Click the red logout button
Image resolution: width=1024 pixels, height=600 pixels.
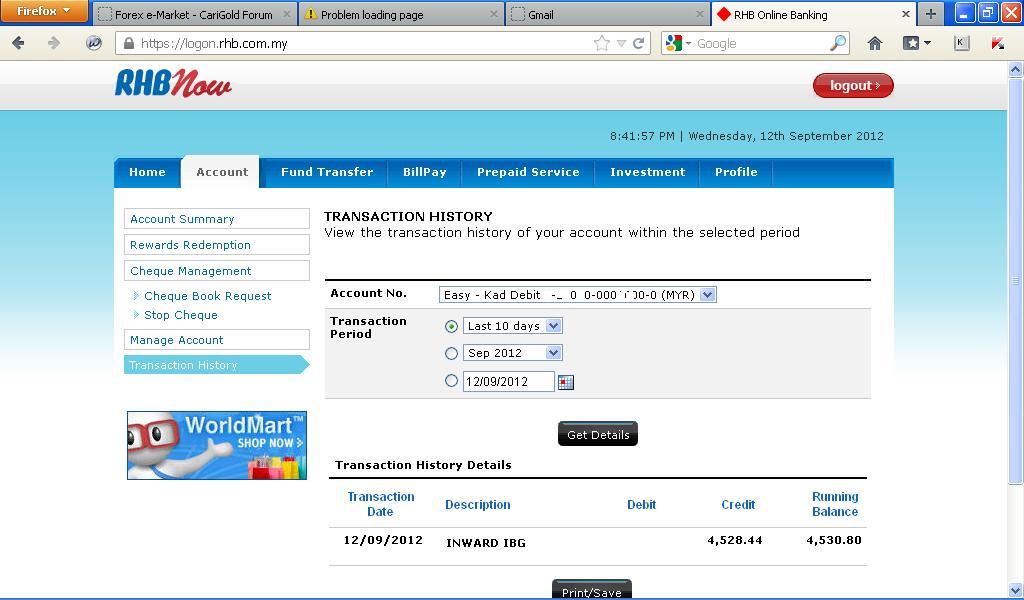pyautogui.click(x=853, y=86)
